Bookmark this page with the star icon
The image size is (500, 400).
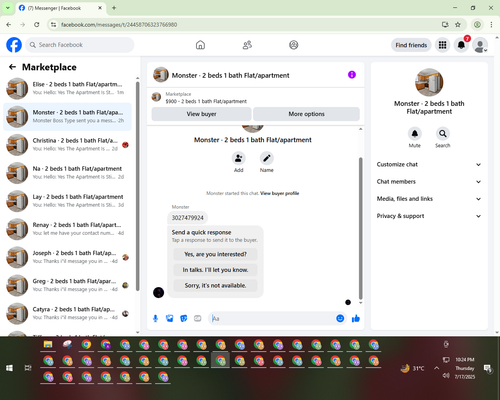coord(458,24)
